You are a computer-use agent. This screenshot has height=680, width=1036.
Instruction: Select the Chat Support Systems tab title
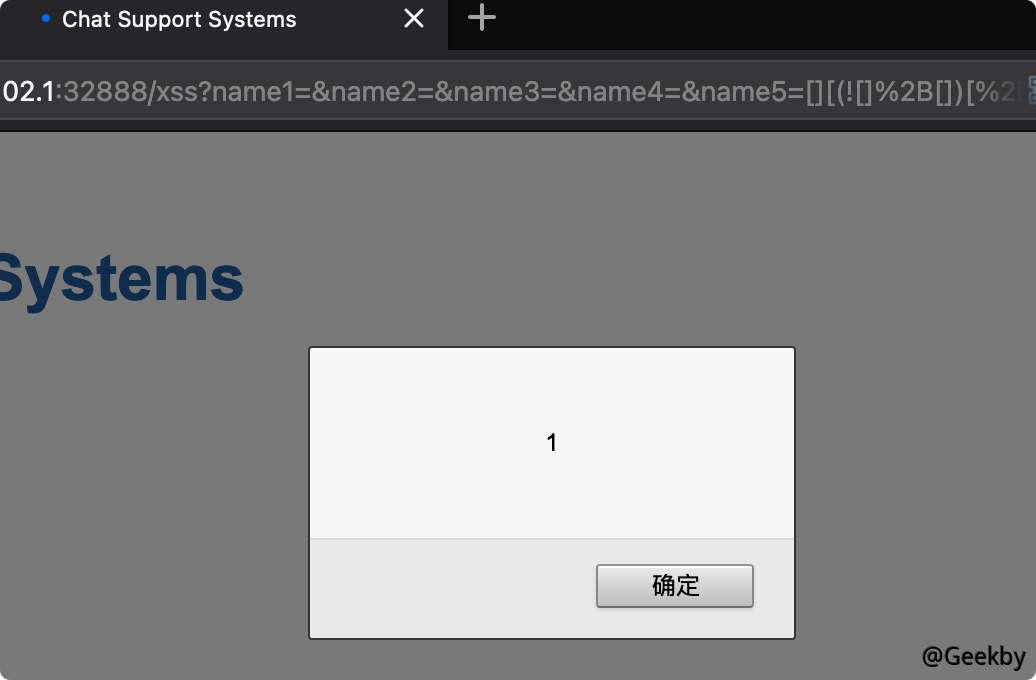tap(179, 20)
